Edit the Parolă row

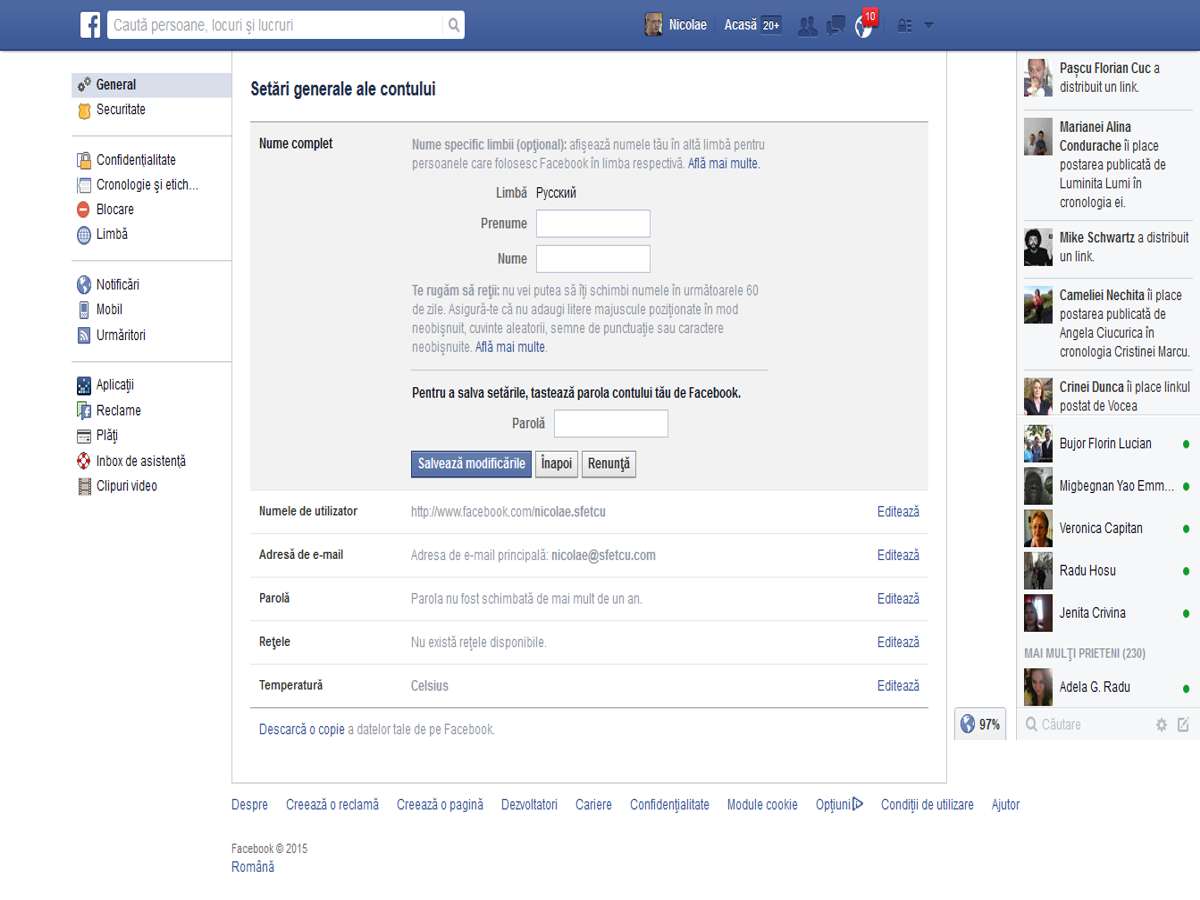pos(898,599)
